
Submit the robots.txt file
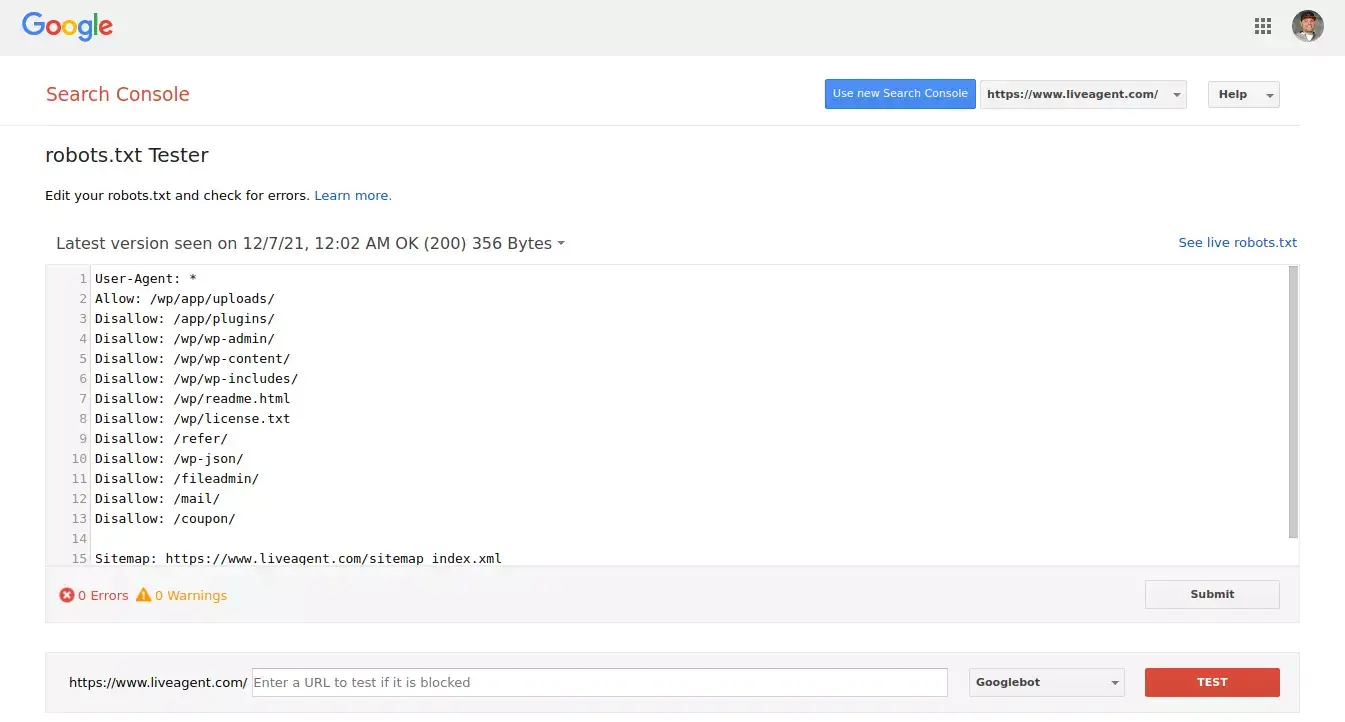coord(1211,594)
